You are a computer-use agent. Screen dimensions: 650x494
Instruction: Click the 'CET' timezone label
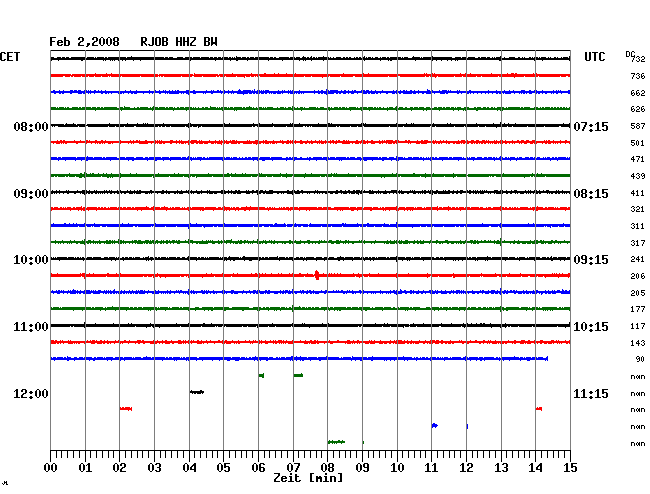coord(10,57)
